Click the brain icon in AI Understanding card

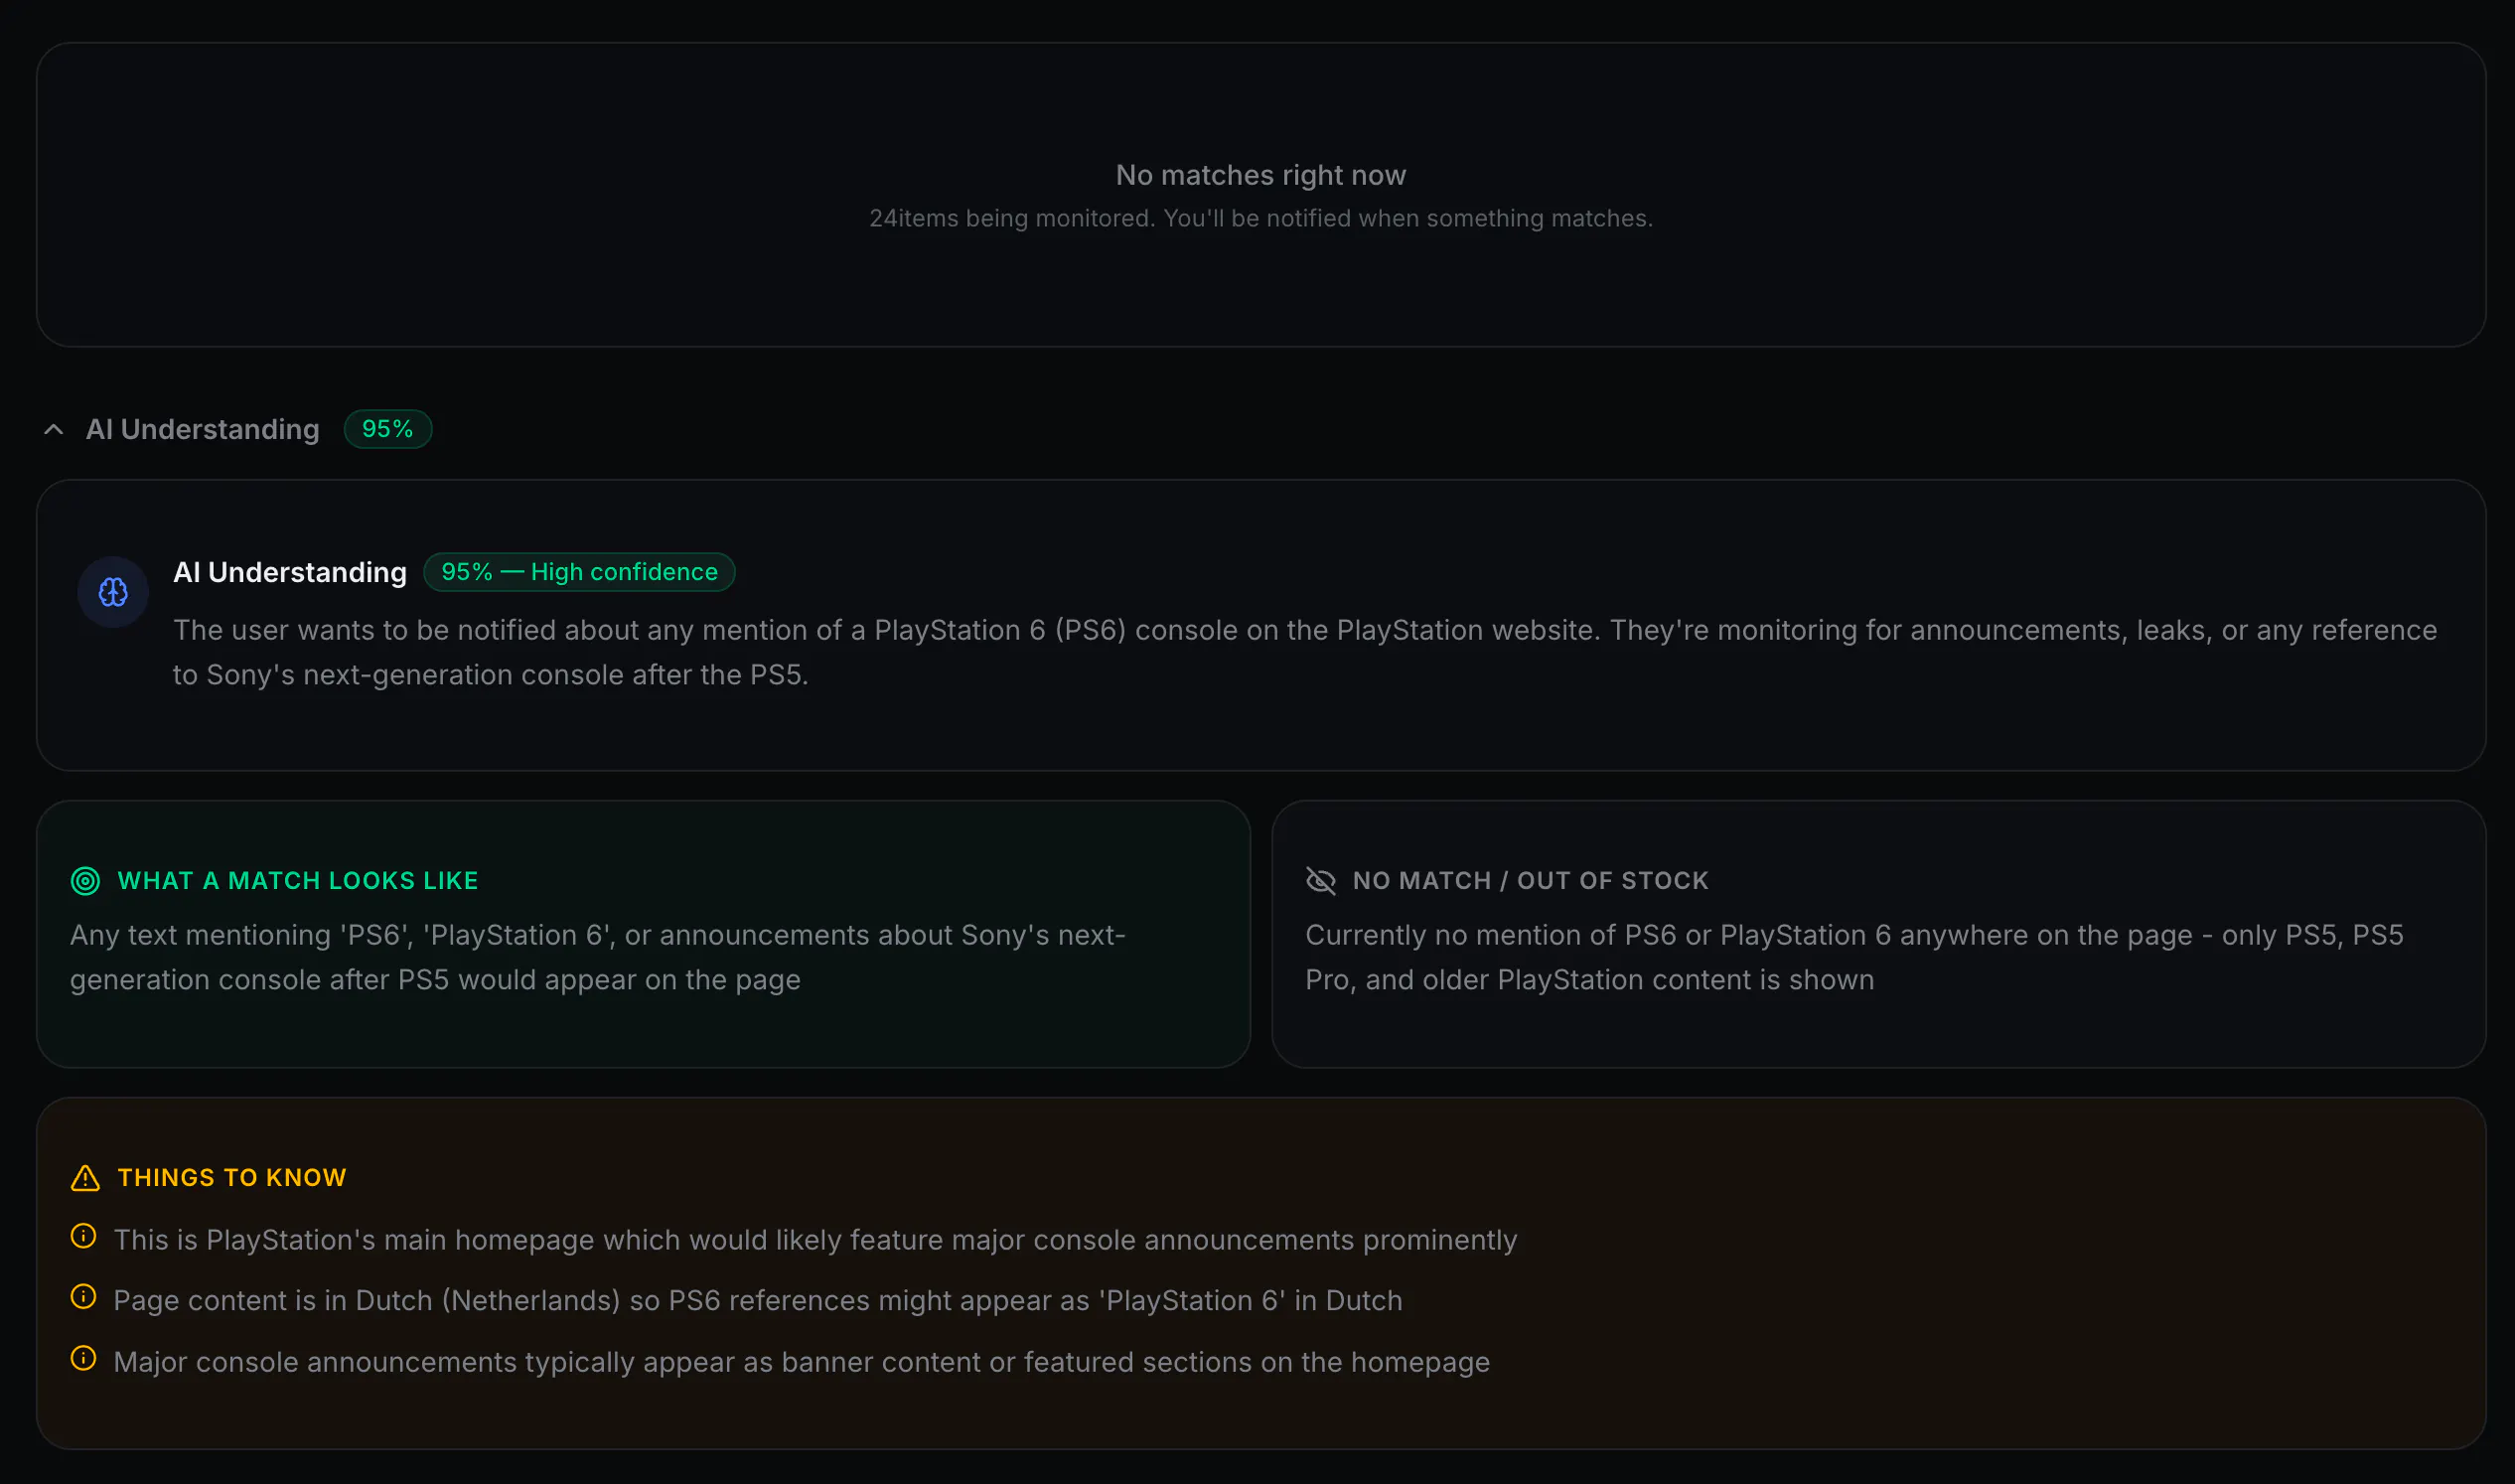(113, 592)
